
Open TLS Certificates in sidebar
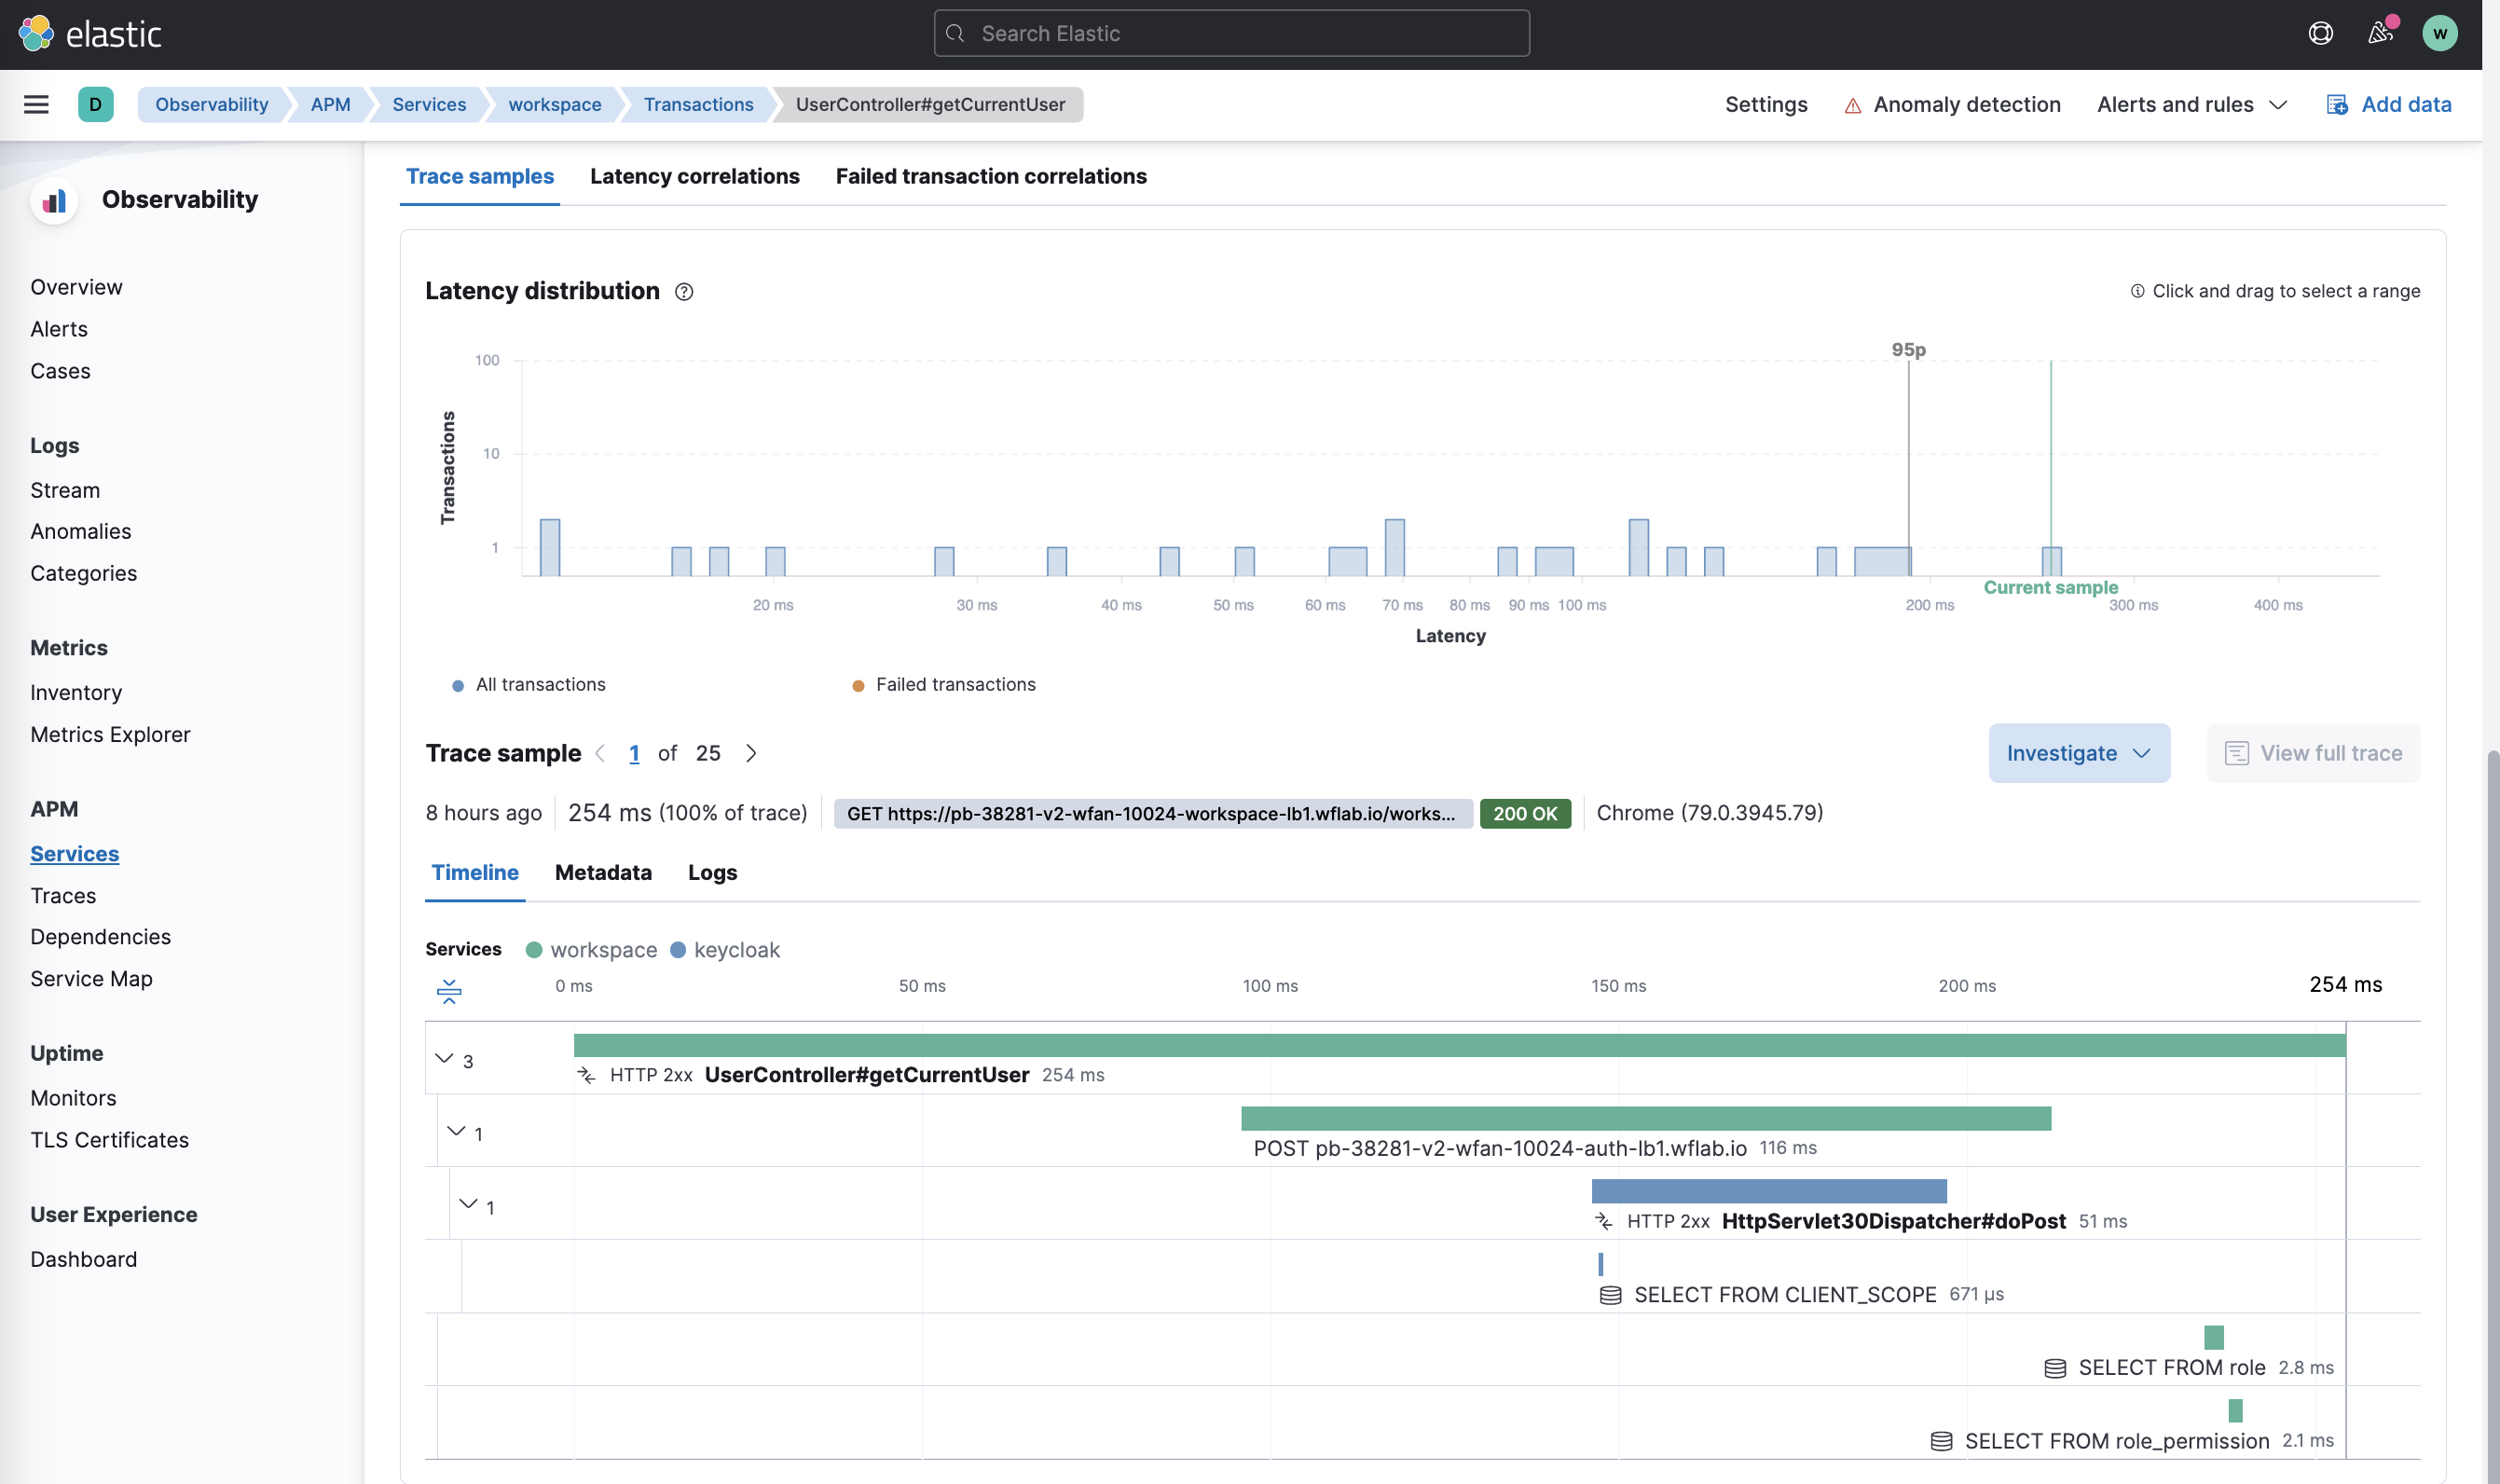(x=109, y=1141)
